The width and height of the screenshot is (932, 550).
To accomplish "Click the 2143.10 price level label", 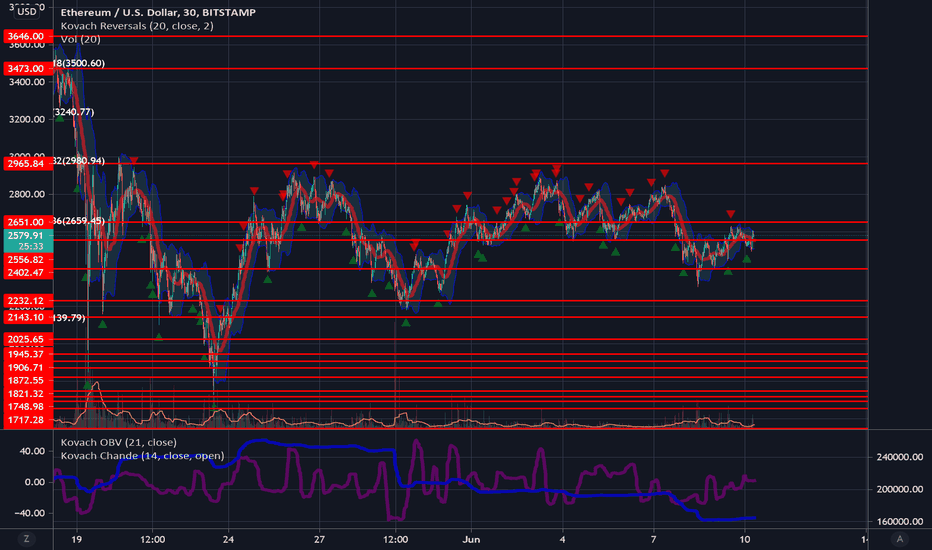I will click(28, 317).
